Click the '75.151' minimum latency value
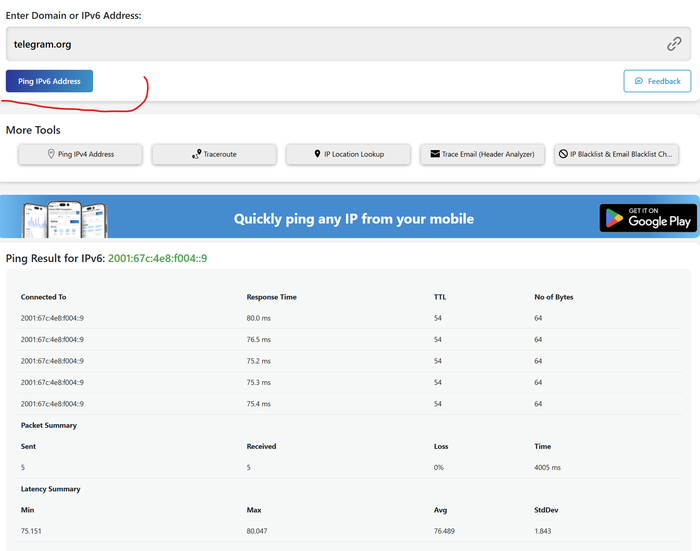 31,531
